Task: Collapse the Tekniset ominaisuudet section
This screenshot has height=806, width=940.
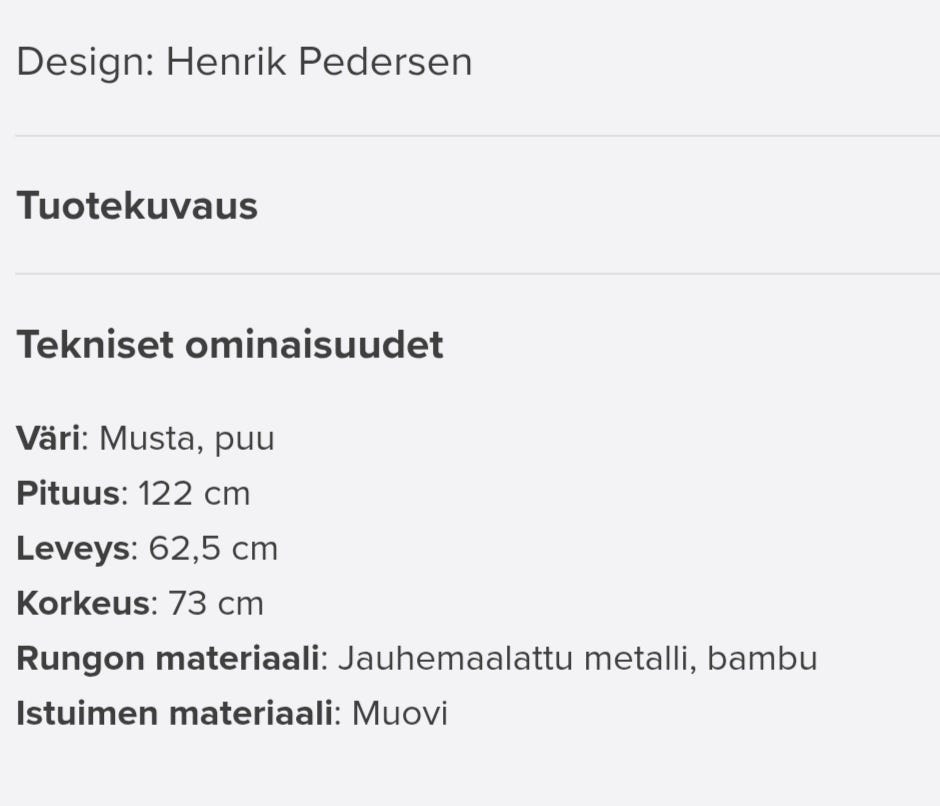Action: [230, 345]
